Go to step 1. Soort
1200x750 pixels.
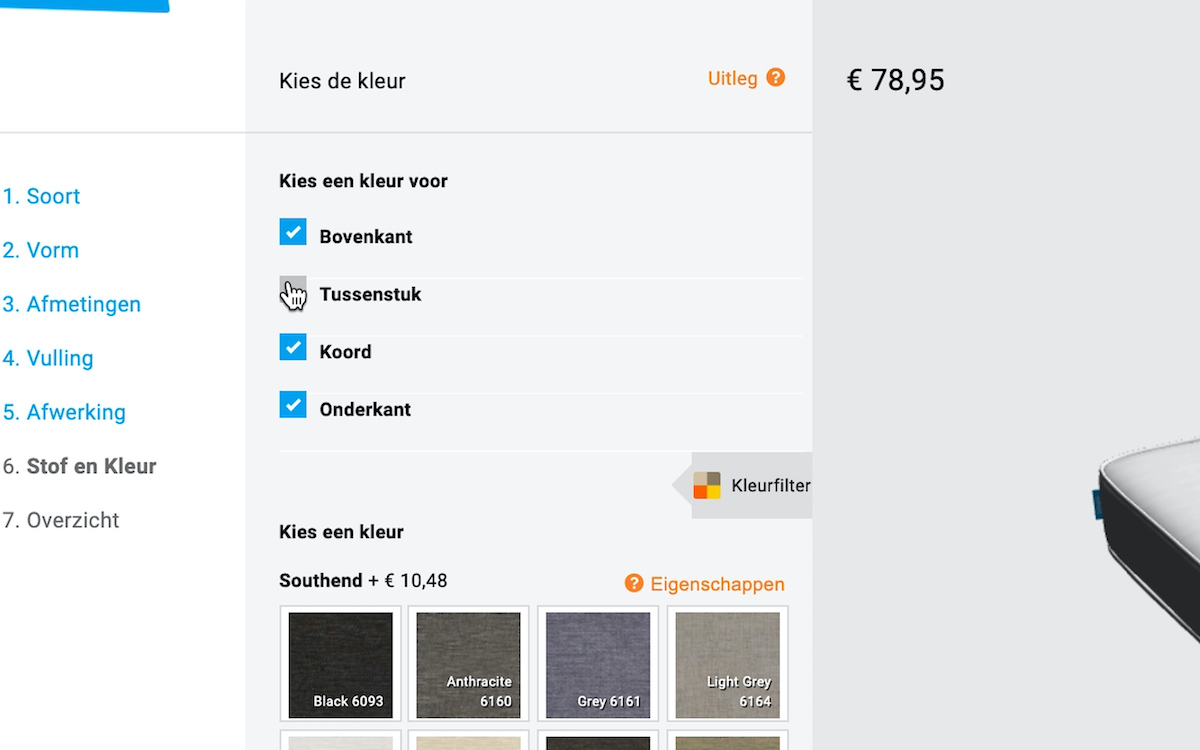(x=41, y=196)
